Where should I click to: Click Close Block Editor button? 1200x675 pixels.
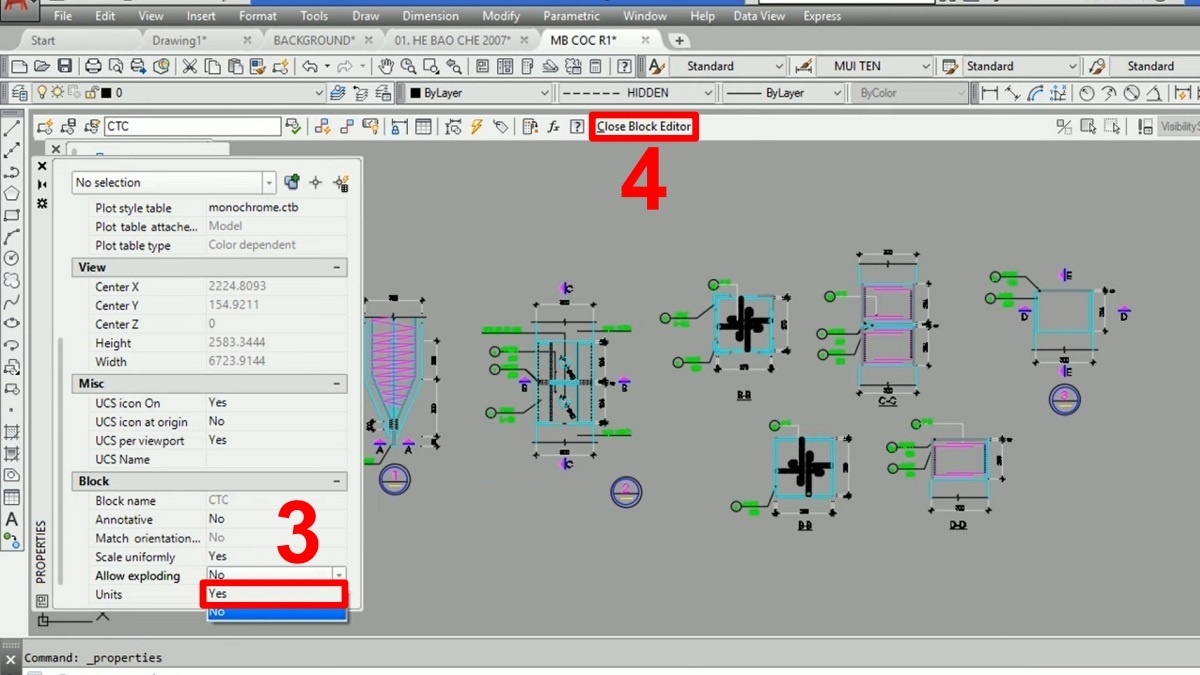643,127
